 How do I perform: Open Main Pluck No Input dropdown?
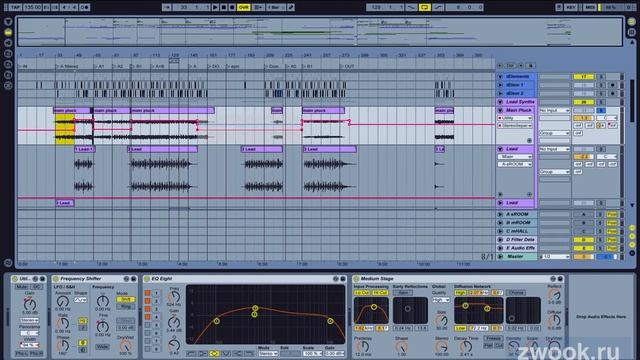coord(554,110)
